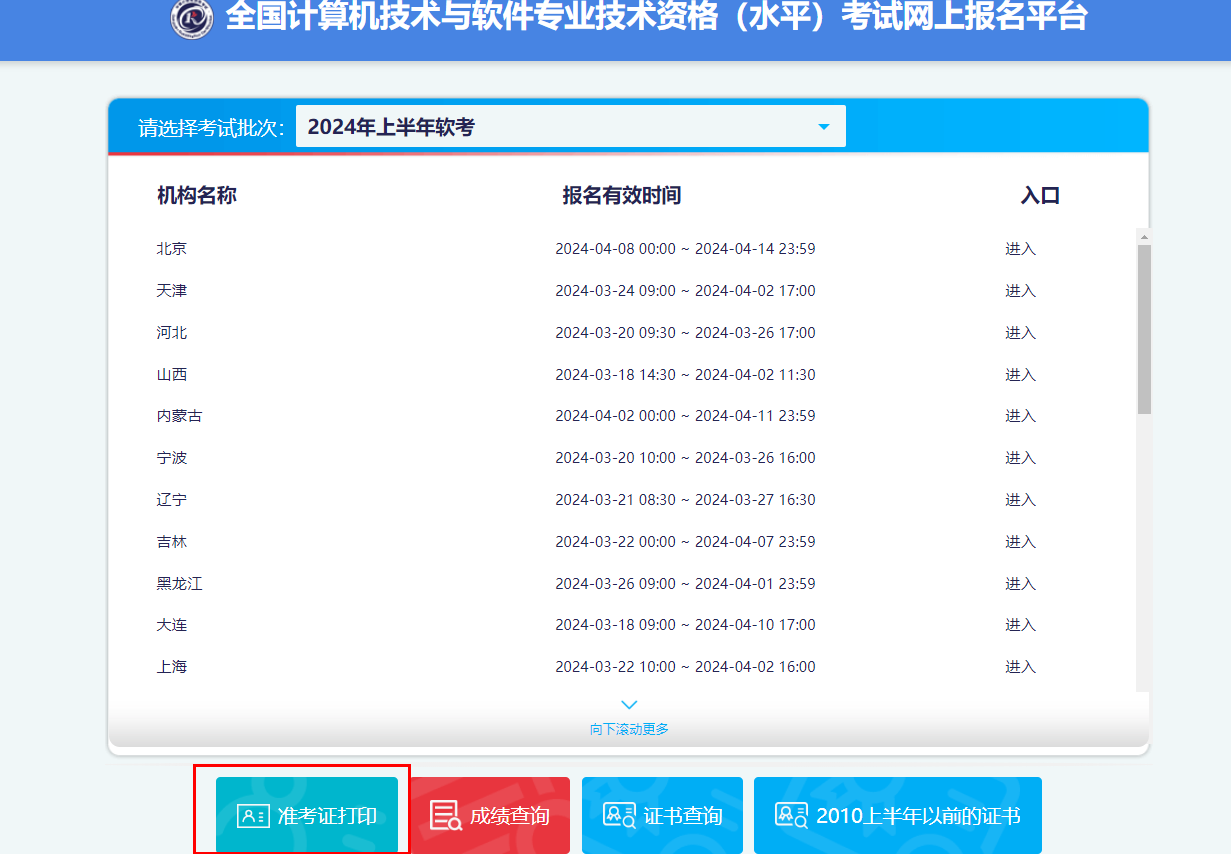Click the 报名有效时间 column header
This screenshot has height=854, width=1231.
(622, 195)
